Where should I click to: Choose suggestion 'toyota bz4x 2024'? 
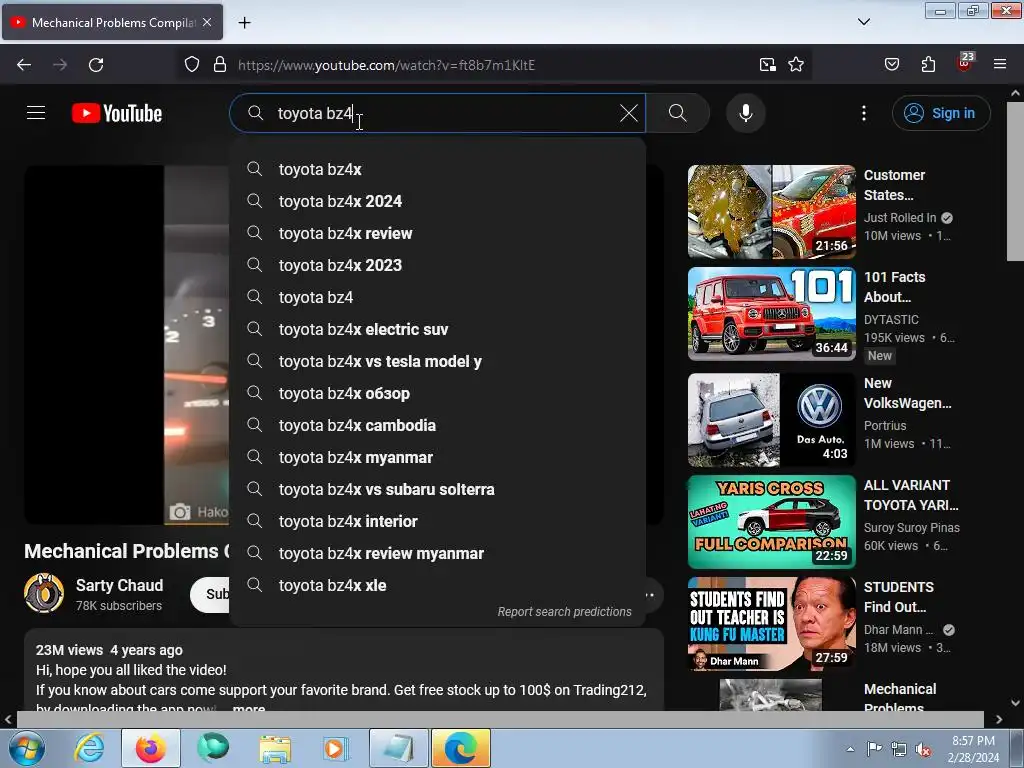coord(438,201)
